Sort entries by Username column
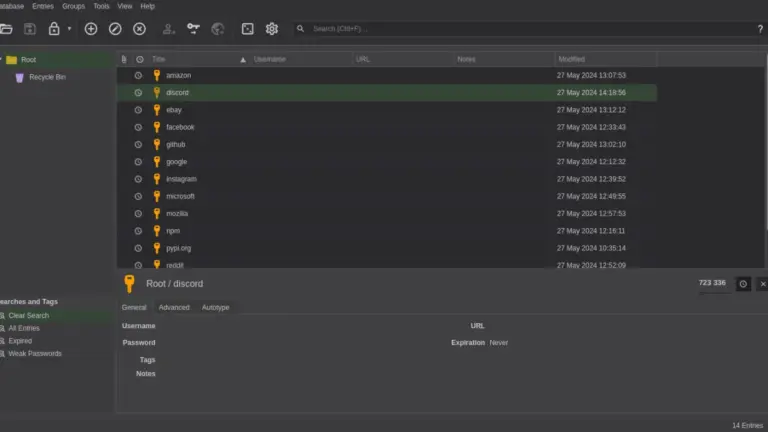 tap(301, 59)
